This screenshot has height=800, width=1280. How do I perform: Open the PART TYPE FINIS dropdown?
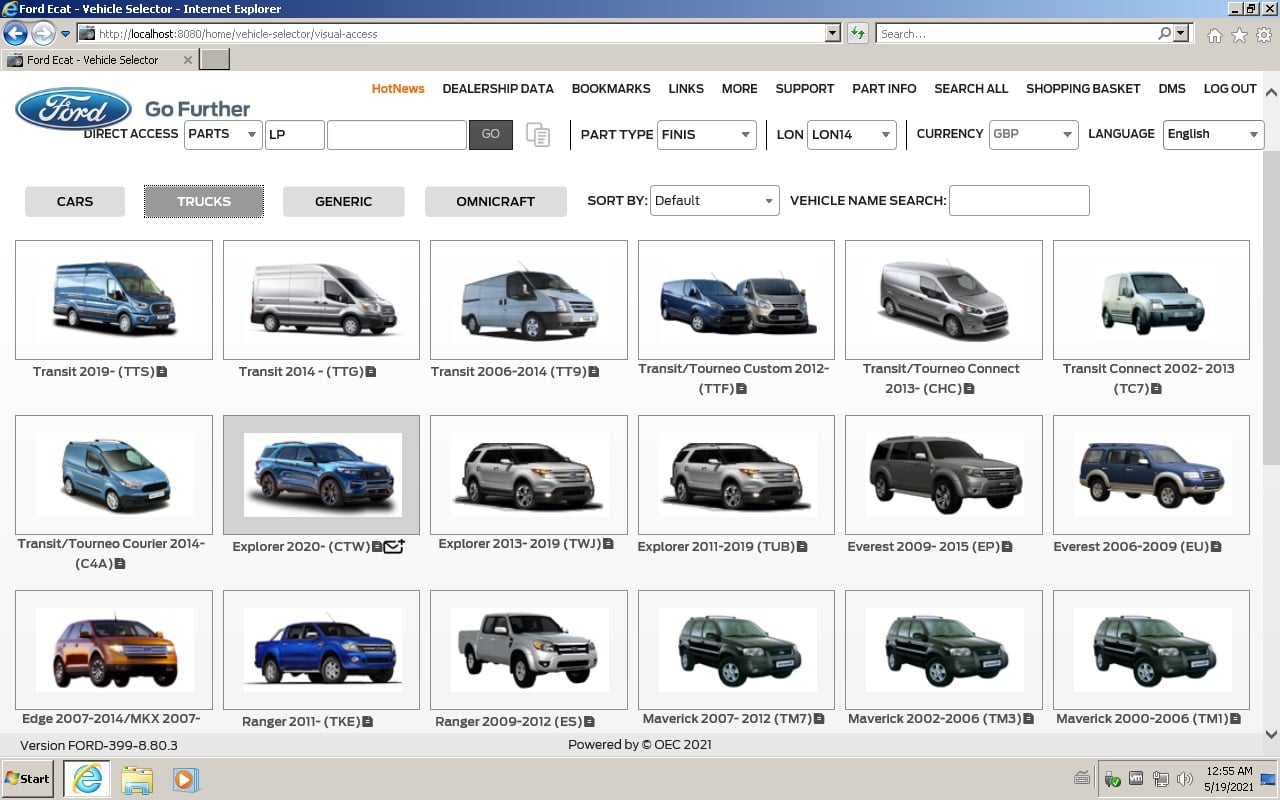click(x=707, y=135)
